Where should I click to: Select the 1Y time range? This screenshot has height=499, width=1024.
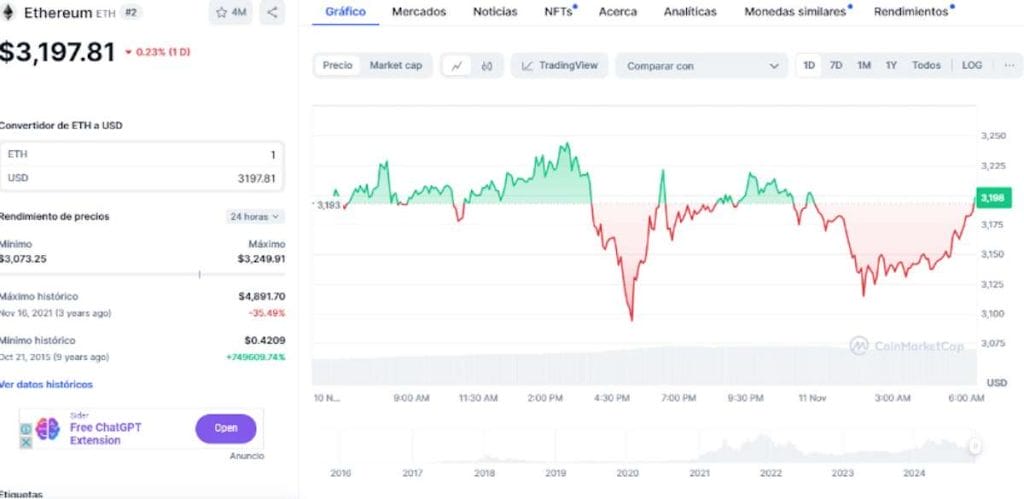tap(891, 65)
